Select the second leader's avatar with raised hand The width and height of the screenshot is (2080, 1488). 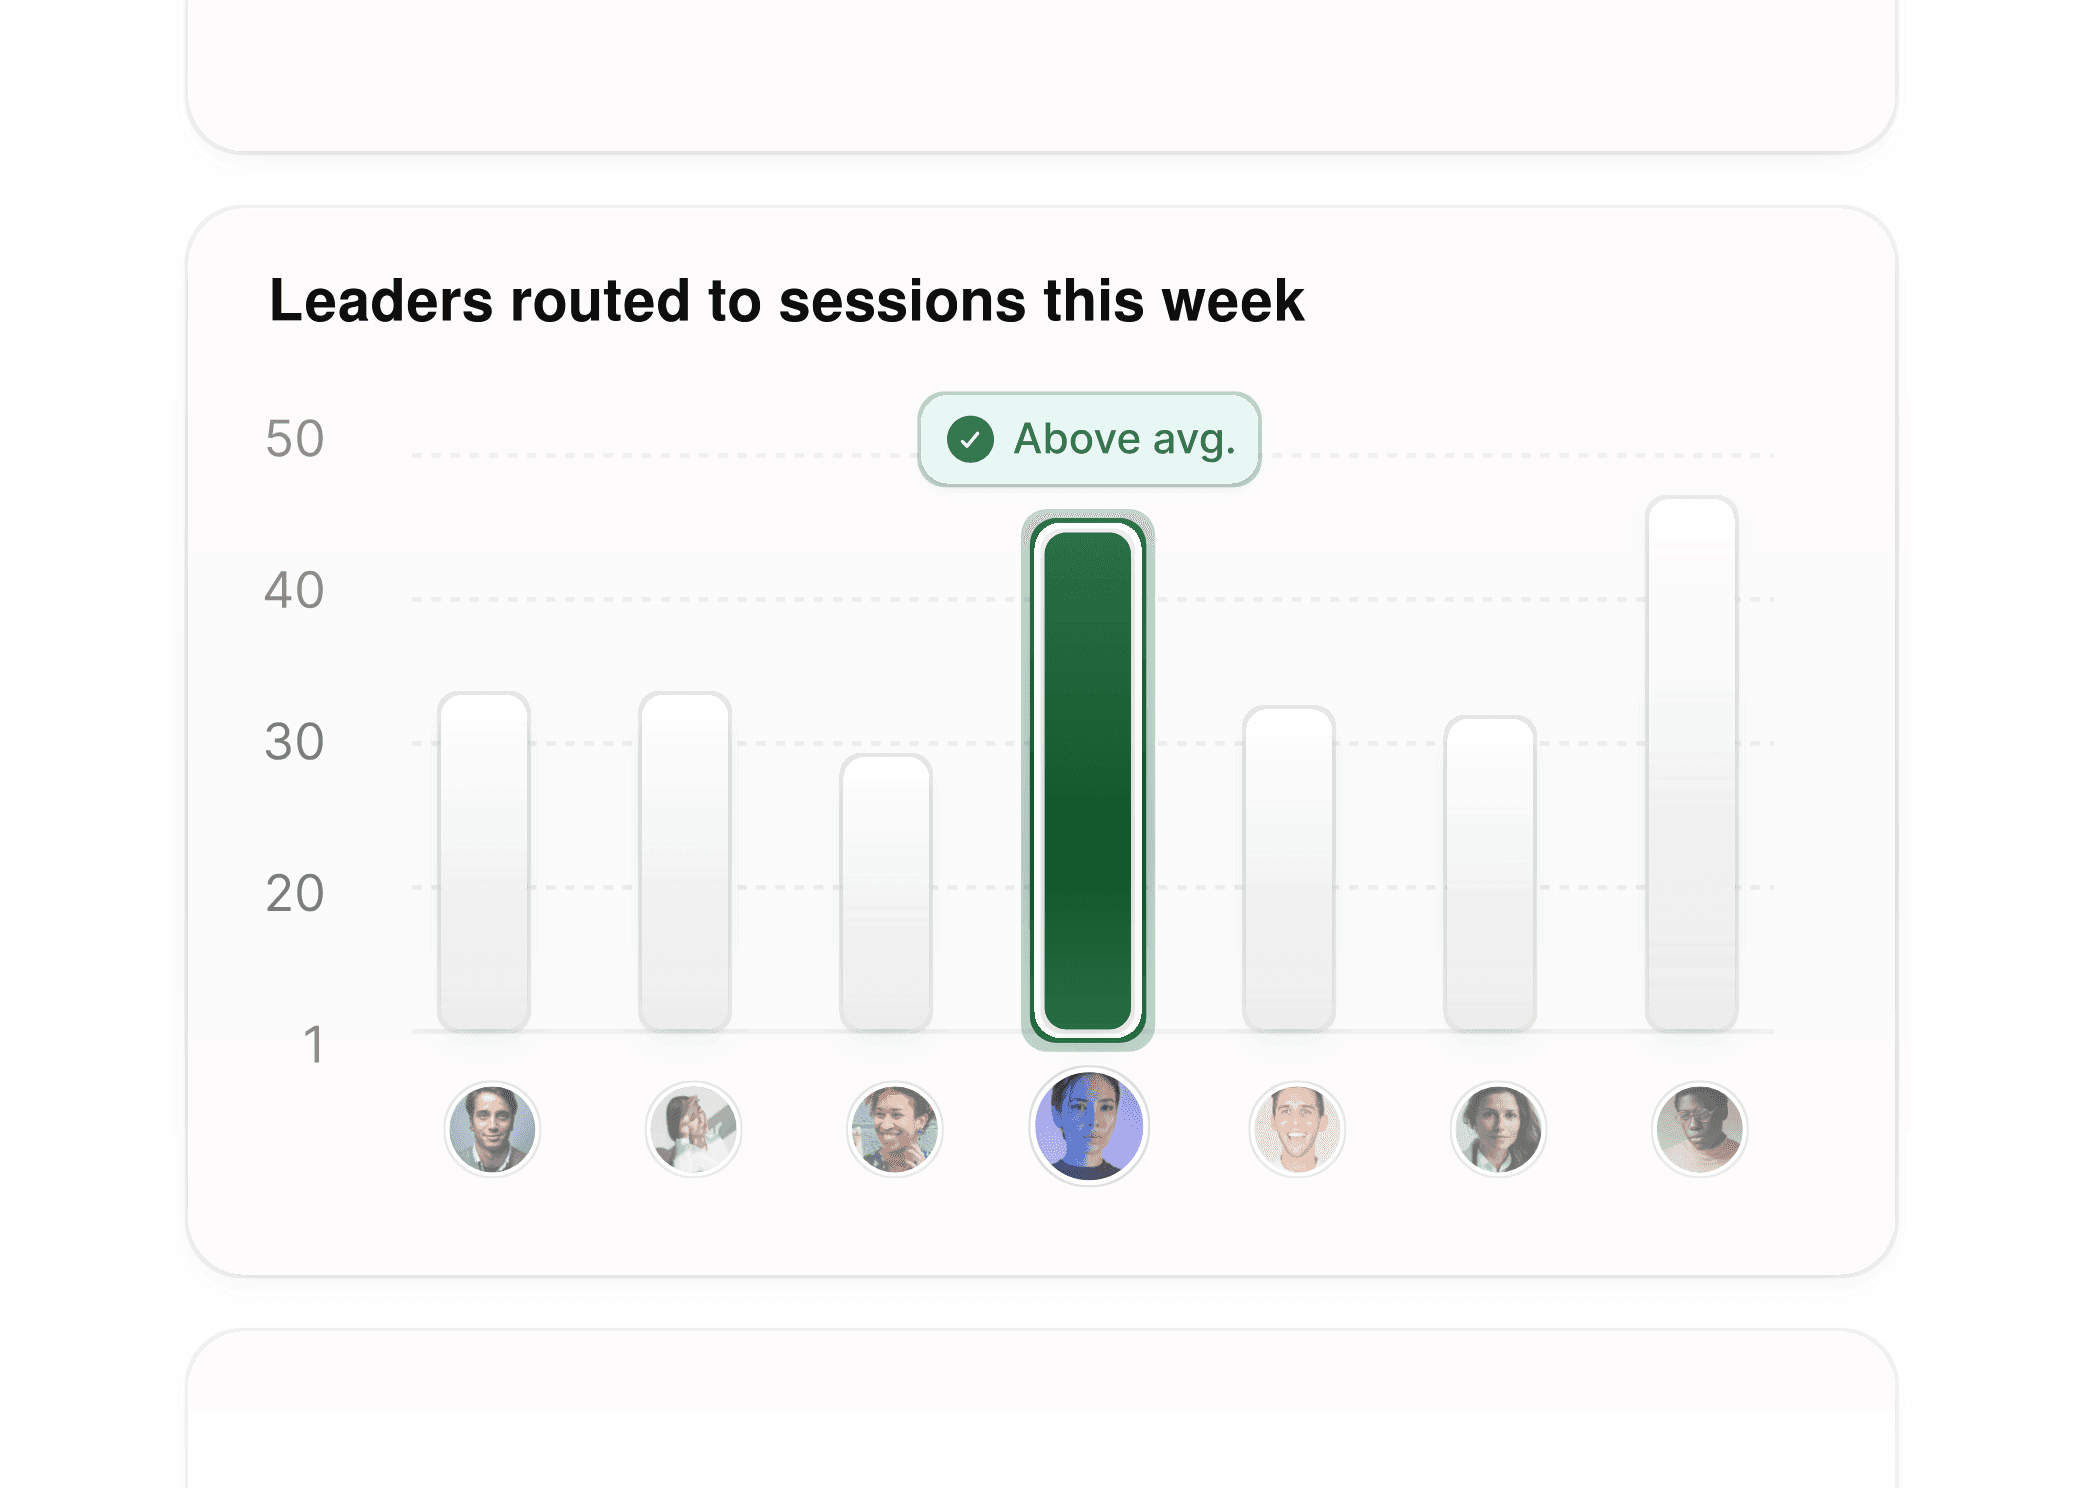point(693,1129)
